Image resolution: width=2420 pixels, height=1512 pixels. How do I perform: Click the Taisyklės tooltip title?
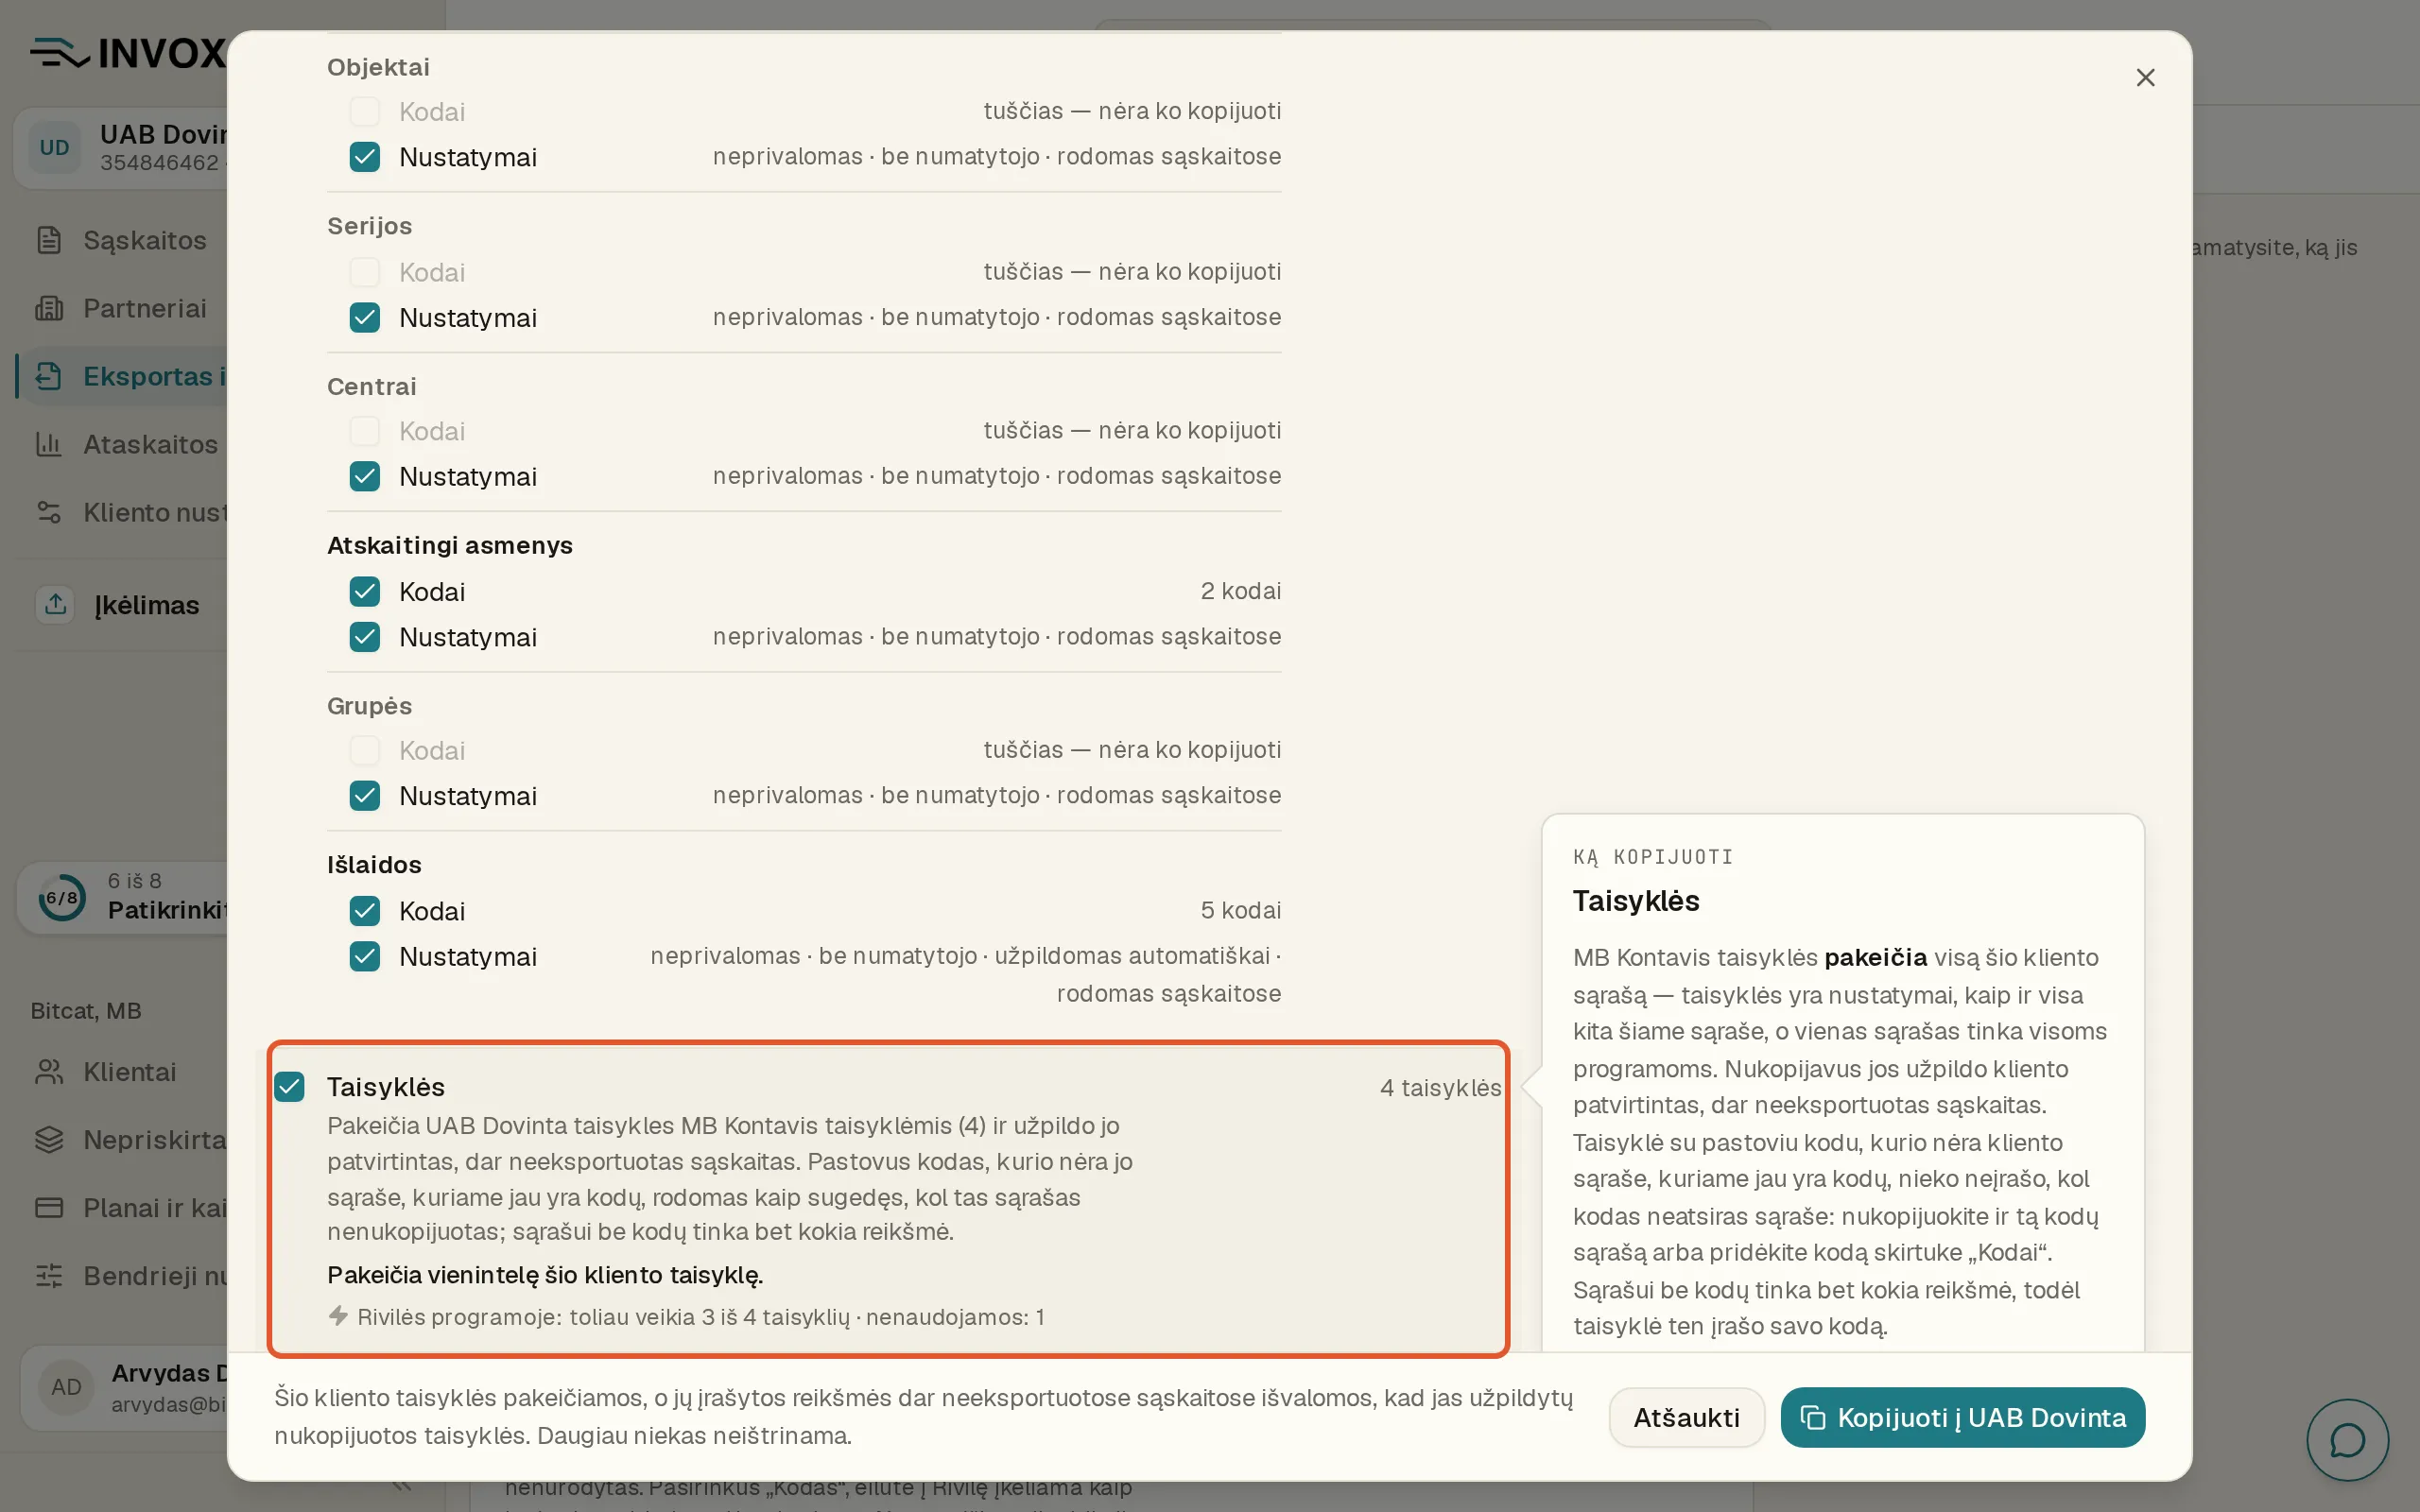pos(1636,901)
